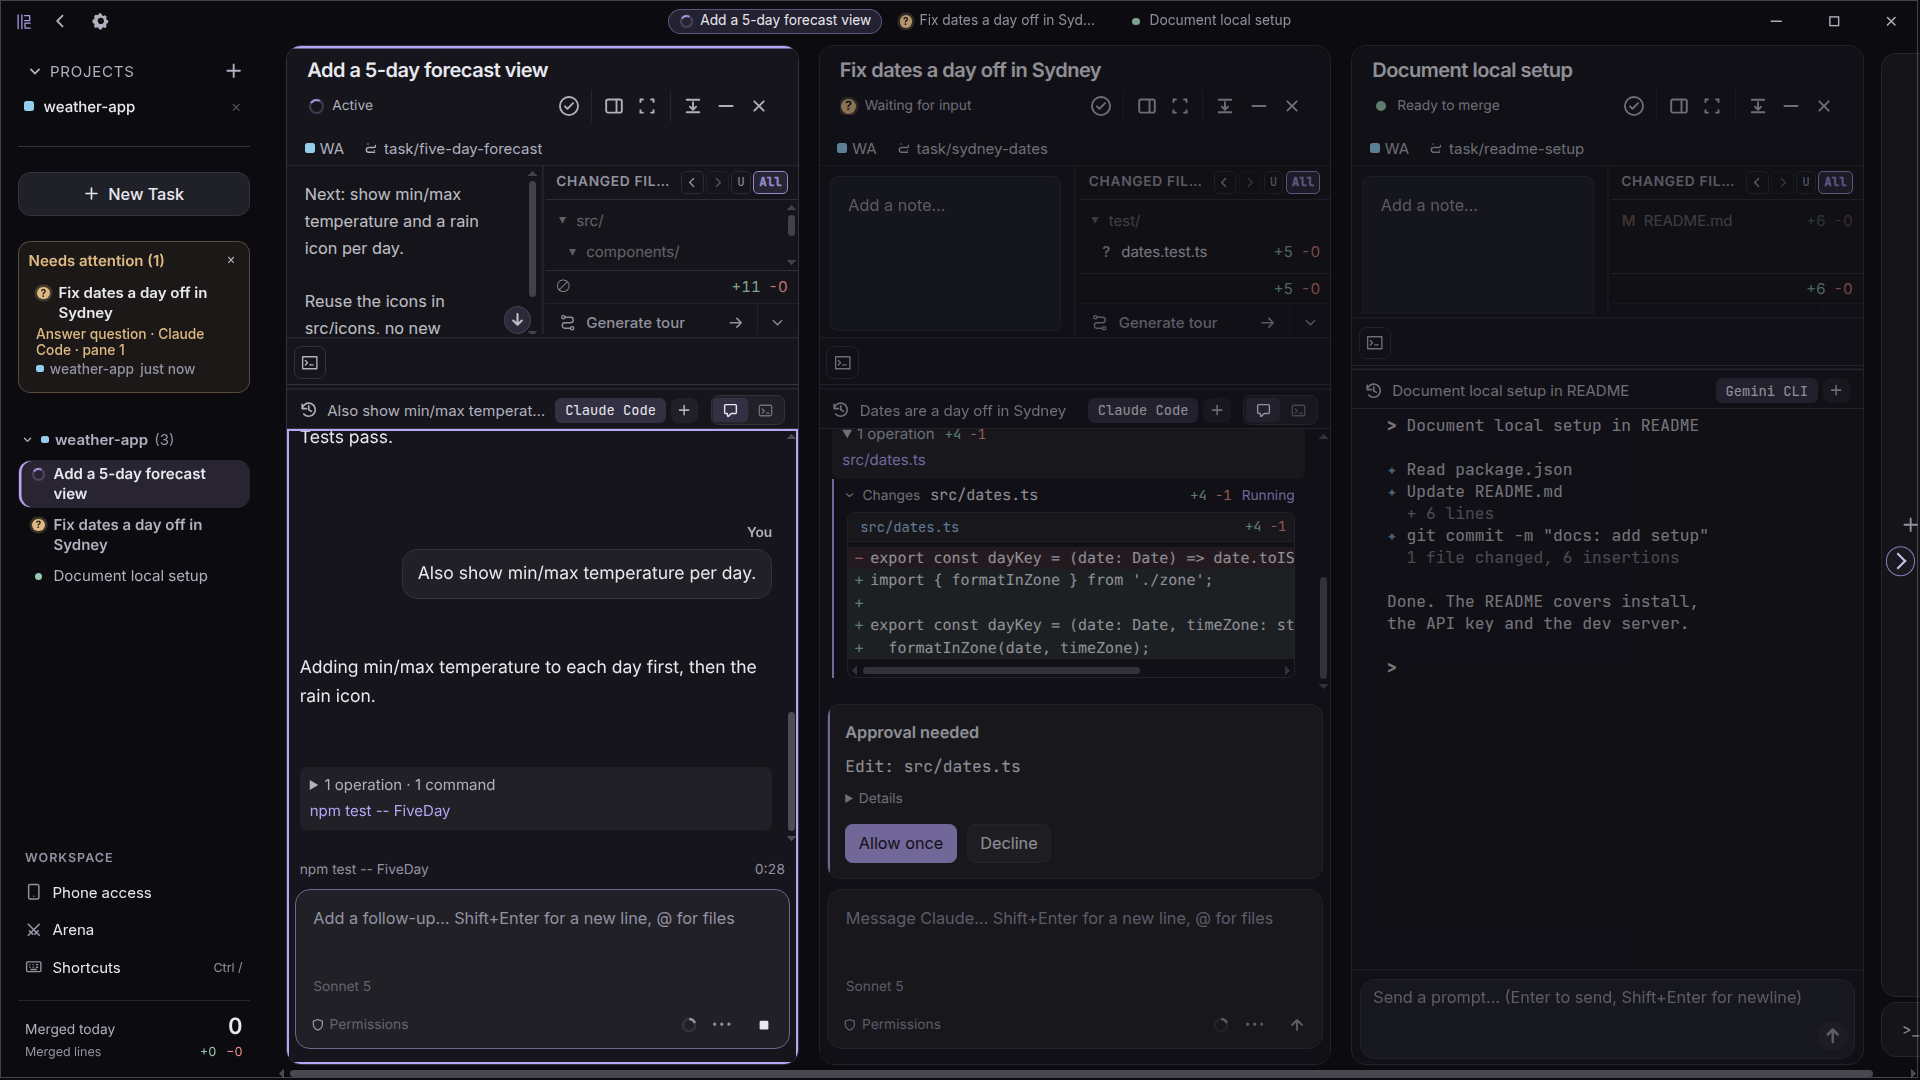Open Generate tour dropdown in Sydney pane
The height and width of the screenshot is (1080, 1920).
[1310, 323]
